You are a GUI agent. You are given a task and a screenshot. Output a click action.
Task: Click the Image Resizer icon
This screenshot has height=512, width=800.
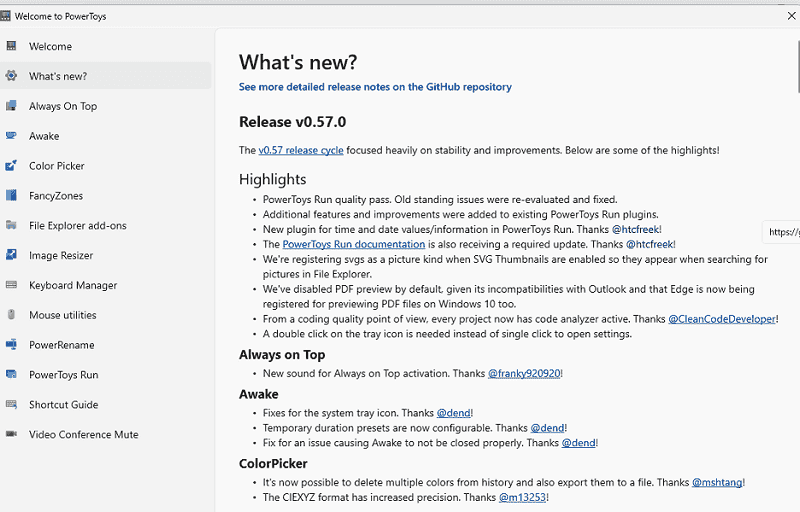pos(11,255)
